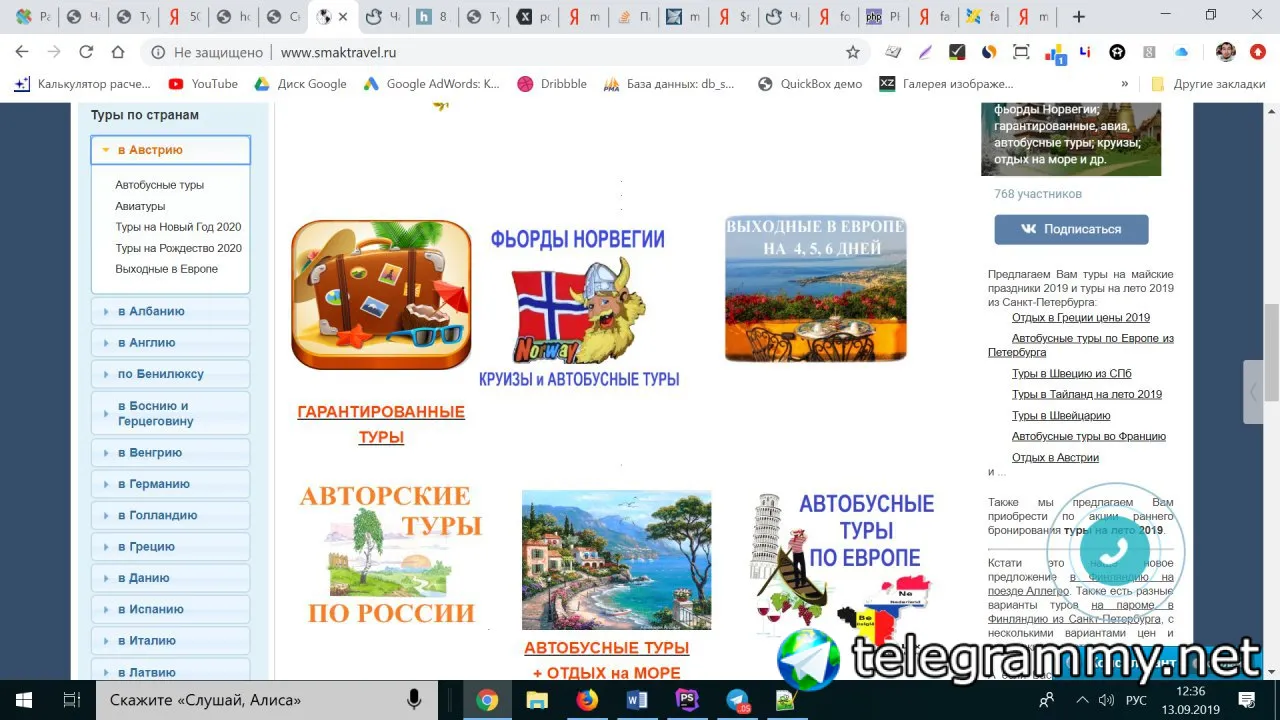Open Туры на Рождество 2020
Image resolution: width=1280 pixels, height=720 pixels.
(178, 248)
